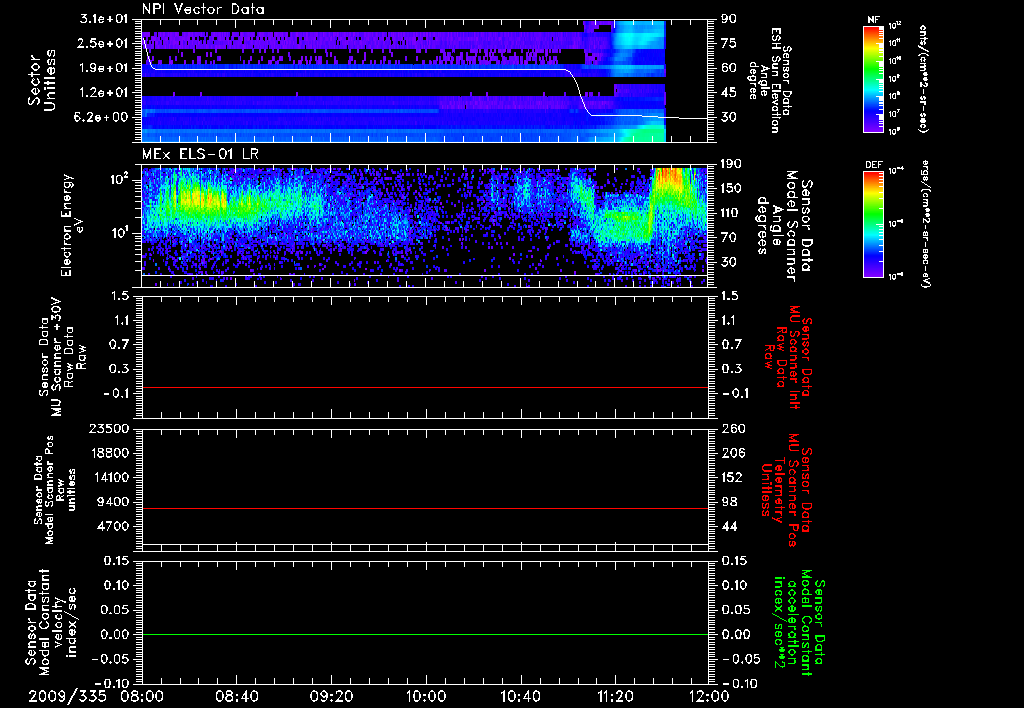Select the 'NPI Vector Data' panel title
The width and height of the screenshot is (1024, 708).
pos(203,9)
